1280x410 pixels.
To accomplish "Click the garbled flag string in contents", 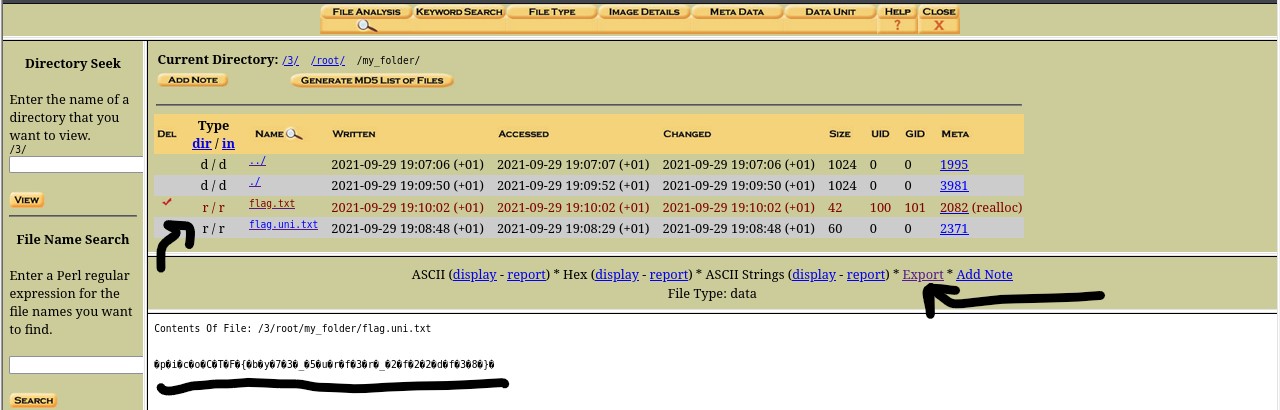I will 324,364.
